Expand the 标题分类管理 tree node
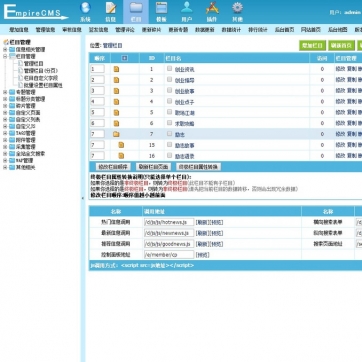The width and height of the screenshot is (362, 362). 5,99
